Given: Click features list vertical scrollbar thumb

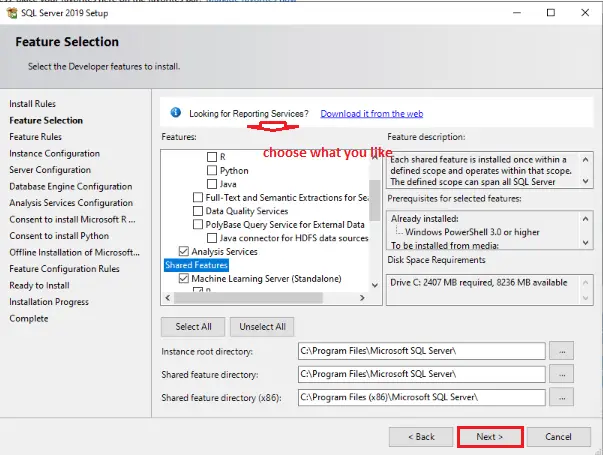Looking at the screenshot, I should pos(375,200).
